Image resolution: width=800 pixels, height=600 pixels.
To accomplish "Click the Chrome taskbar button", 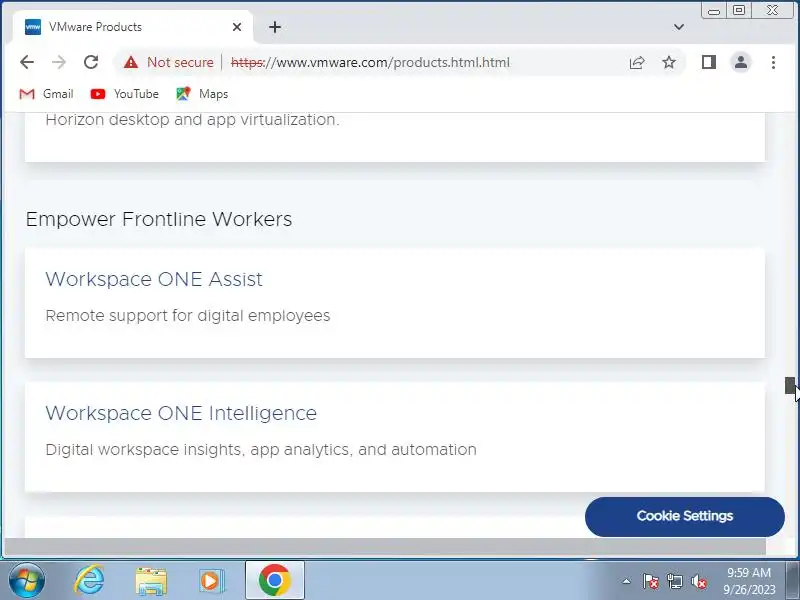I will (274, 580).
